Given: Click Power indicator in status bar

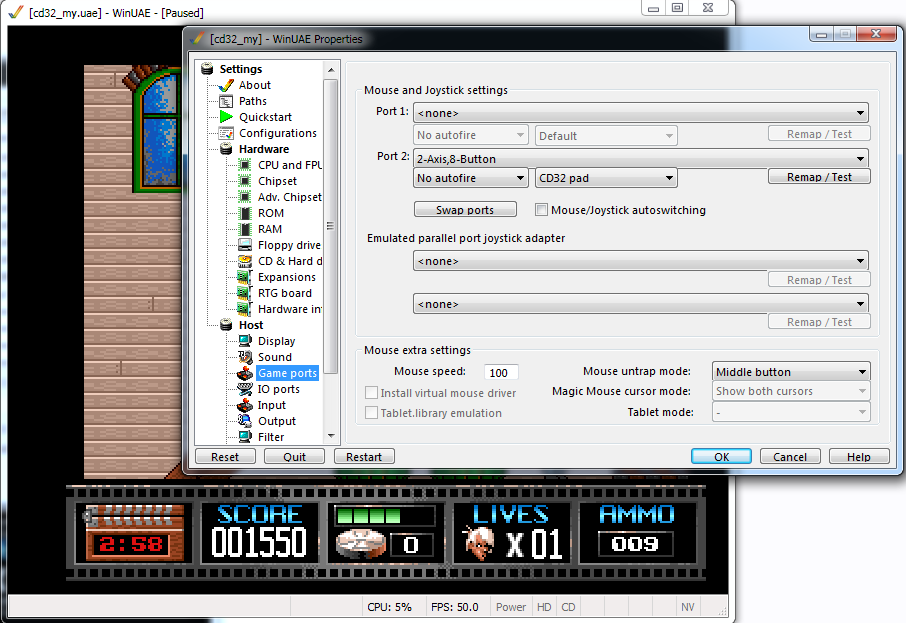Looking at the screenshot, I should 511,607.
